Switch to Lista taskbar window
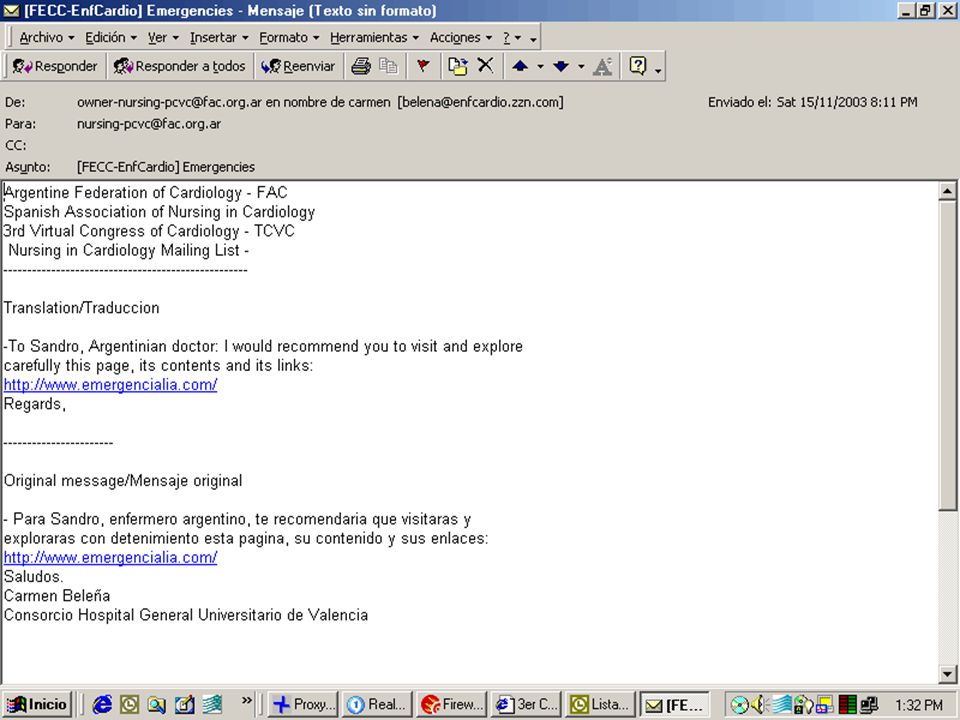Viewport: 960px width, 720px height. (x=600, y=705)
